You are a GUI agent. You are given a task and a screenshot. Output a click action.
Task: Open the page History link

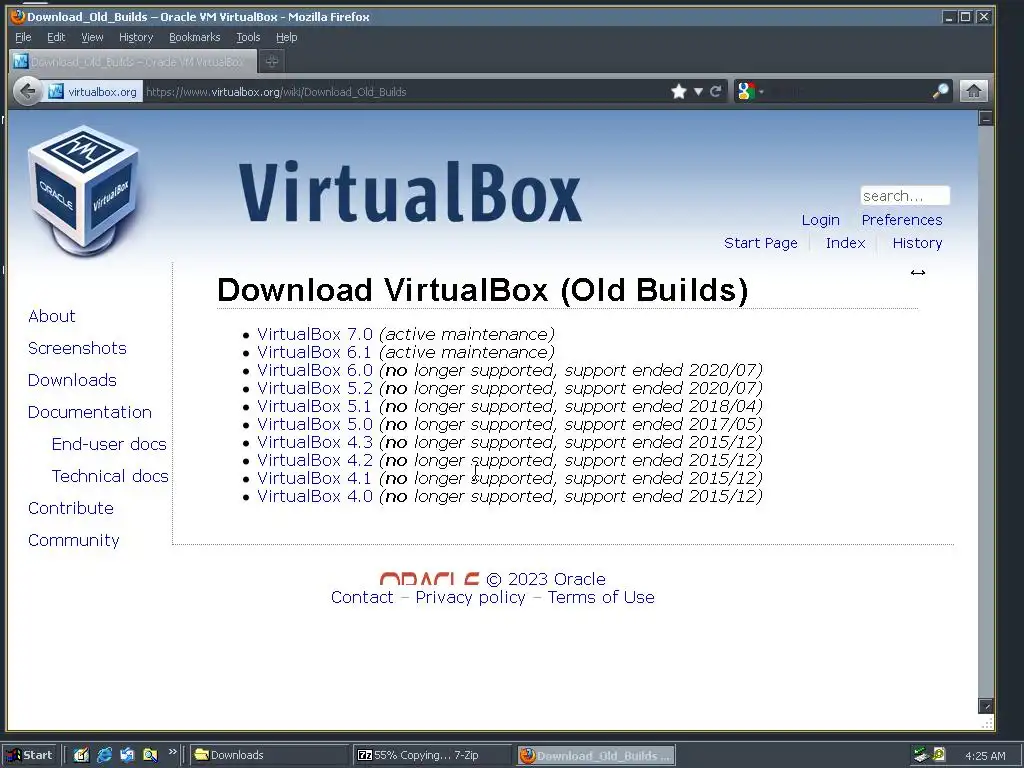[x=918, y=243]
